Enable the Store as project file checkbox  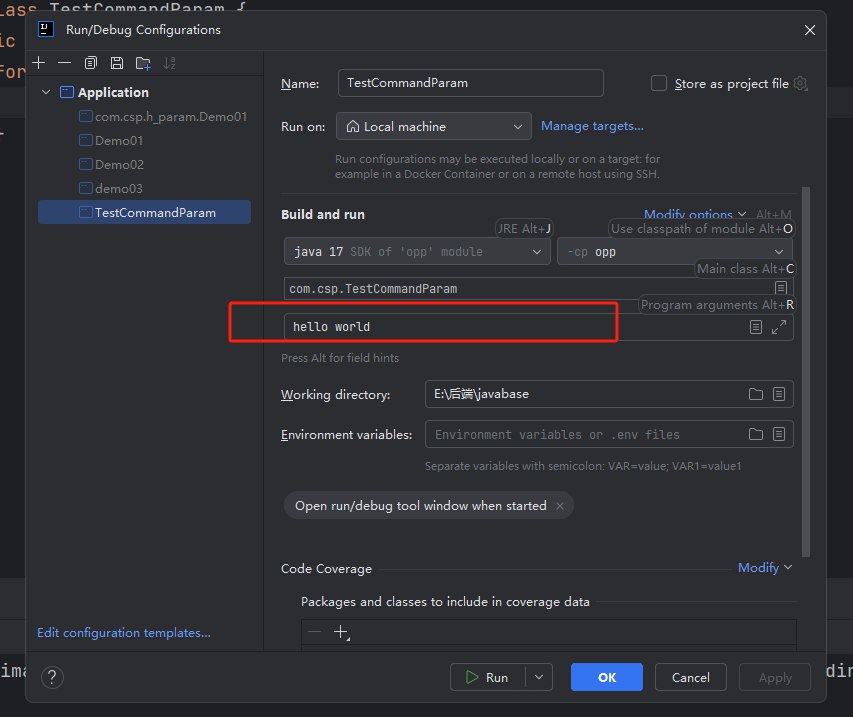659,84
